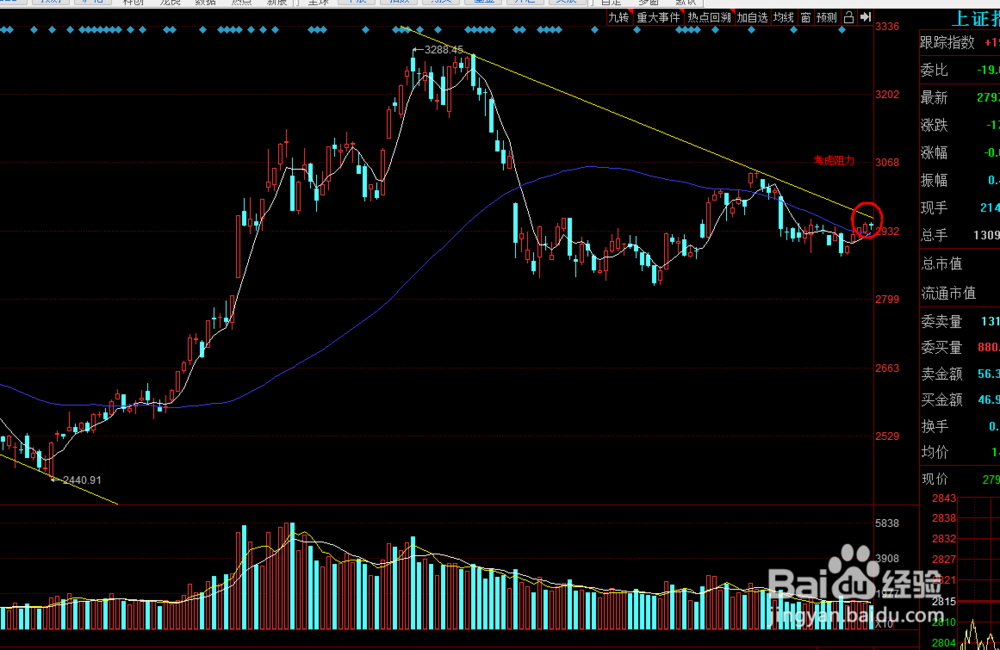The width and height of the screenshot is (1000, 650).
Task: Click the 流通市值 float cap row
Action: pos(960,293)
